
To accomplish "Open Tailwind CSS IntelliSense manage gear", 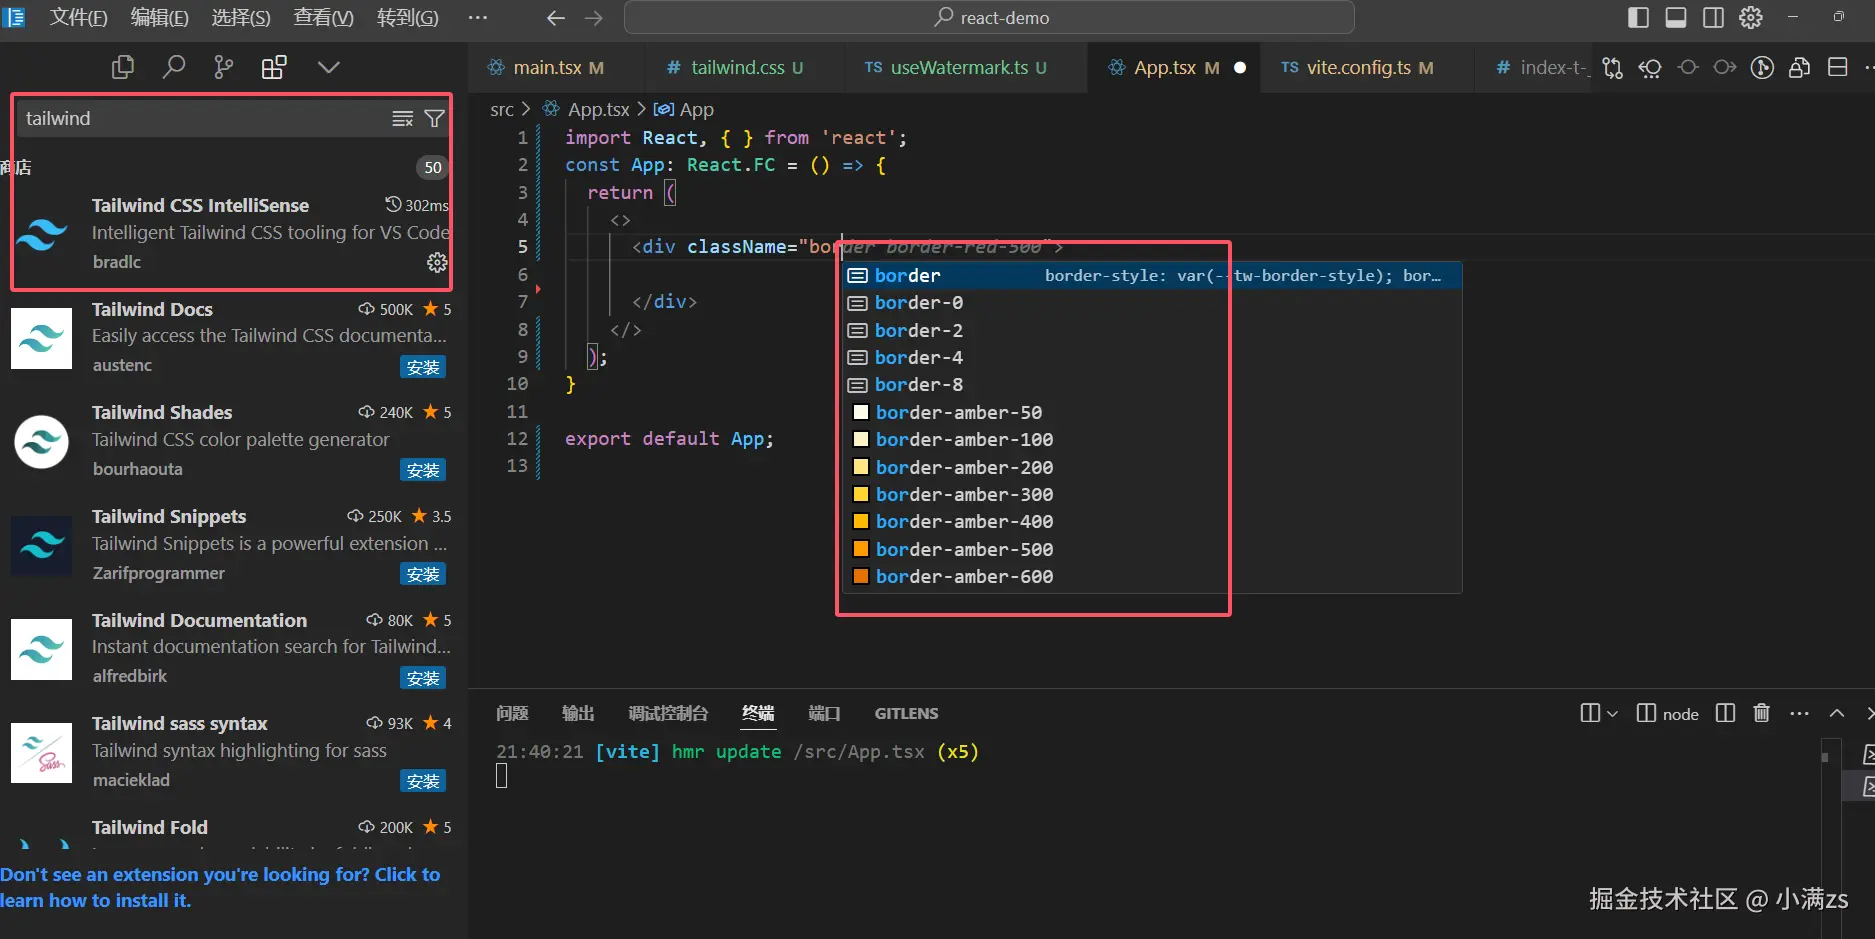I will coord(437,262).
